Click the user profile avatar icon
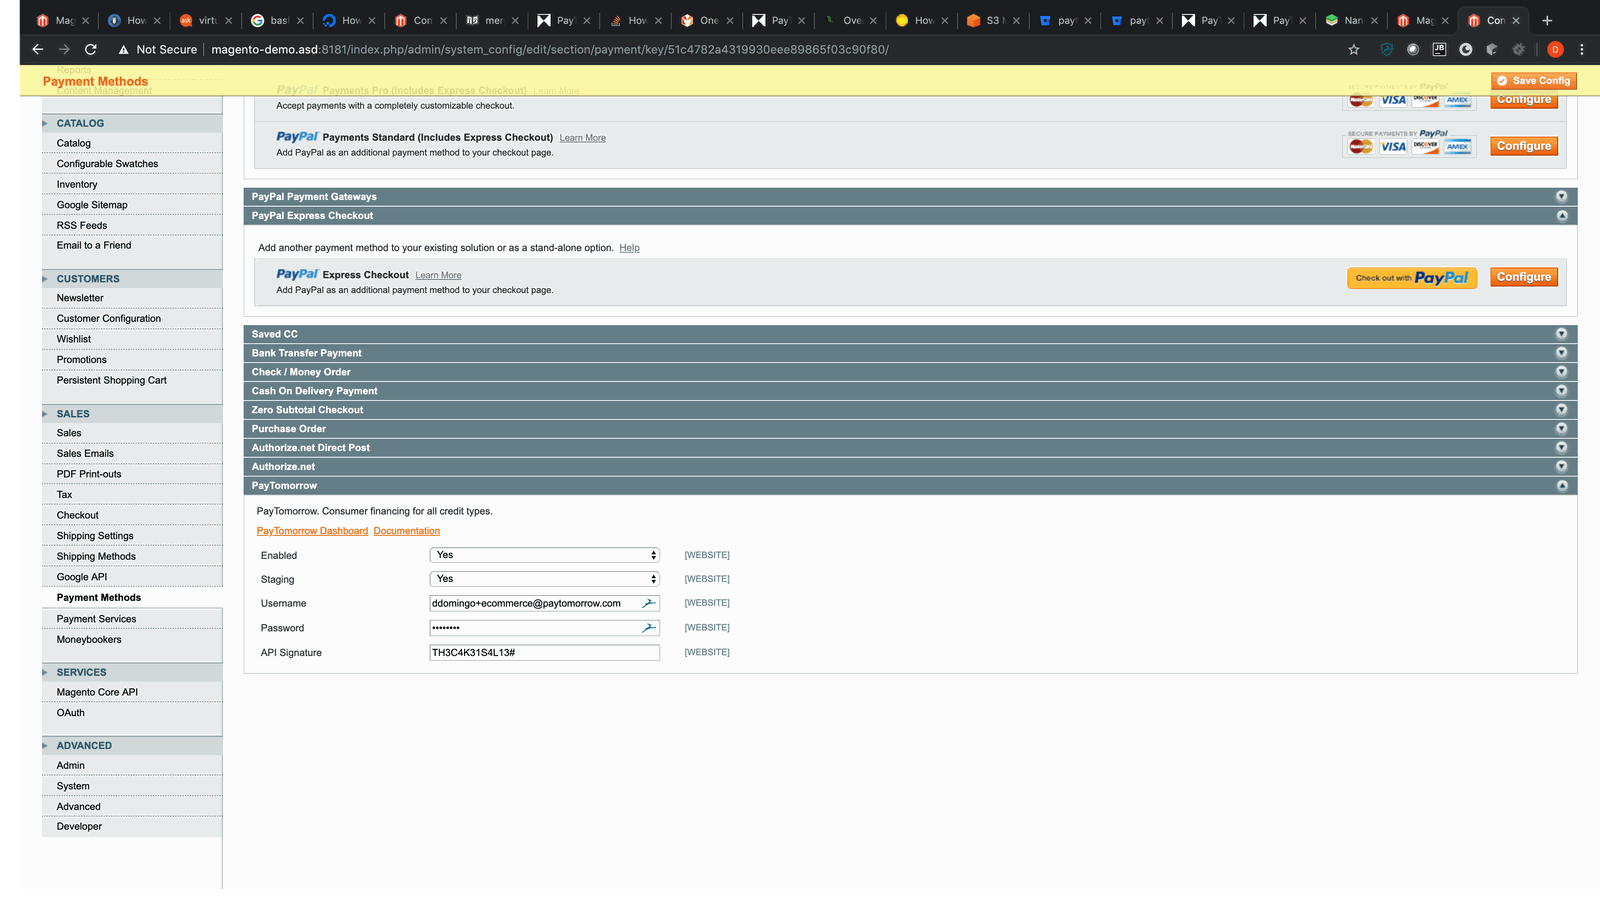The image size is (1600, 912). pos(1555,49)
